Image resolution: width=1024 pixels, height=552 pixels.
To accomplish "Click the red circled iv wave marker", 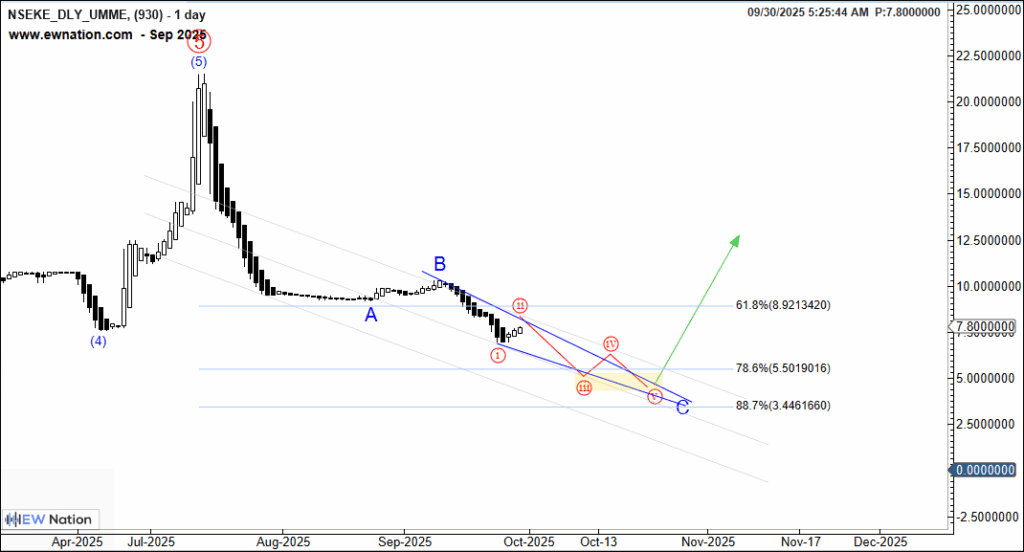I will 611,344.
